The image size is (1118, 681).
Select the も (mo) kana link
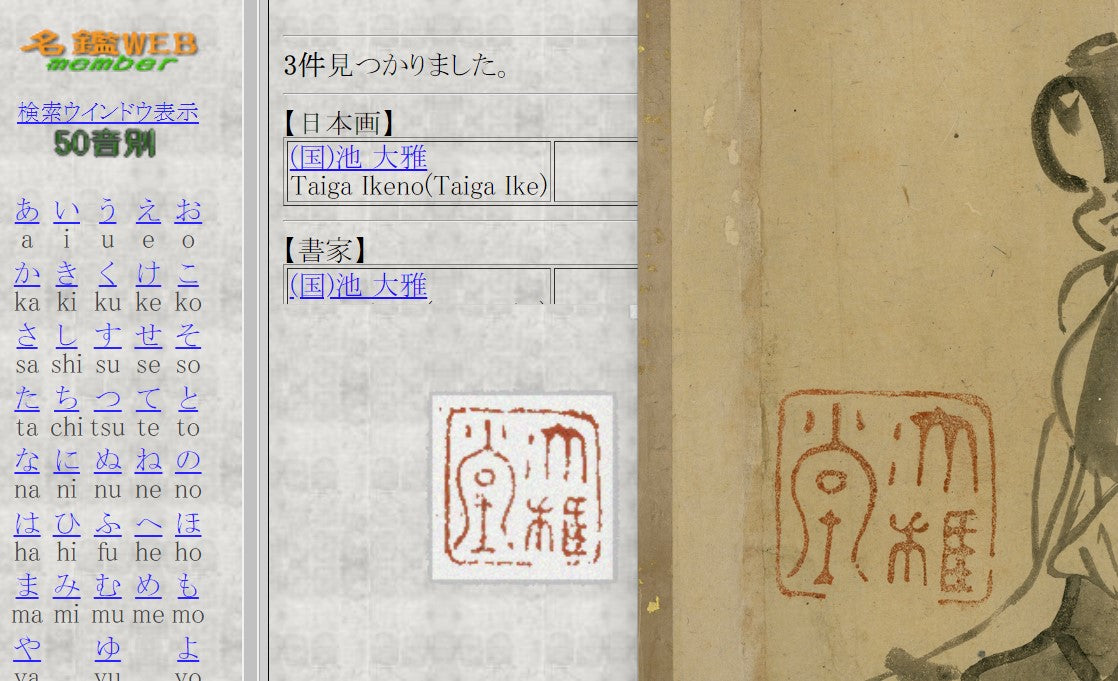(188, 585)
